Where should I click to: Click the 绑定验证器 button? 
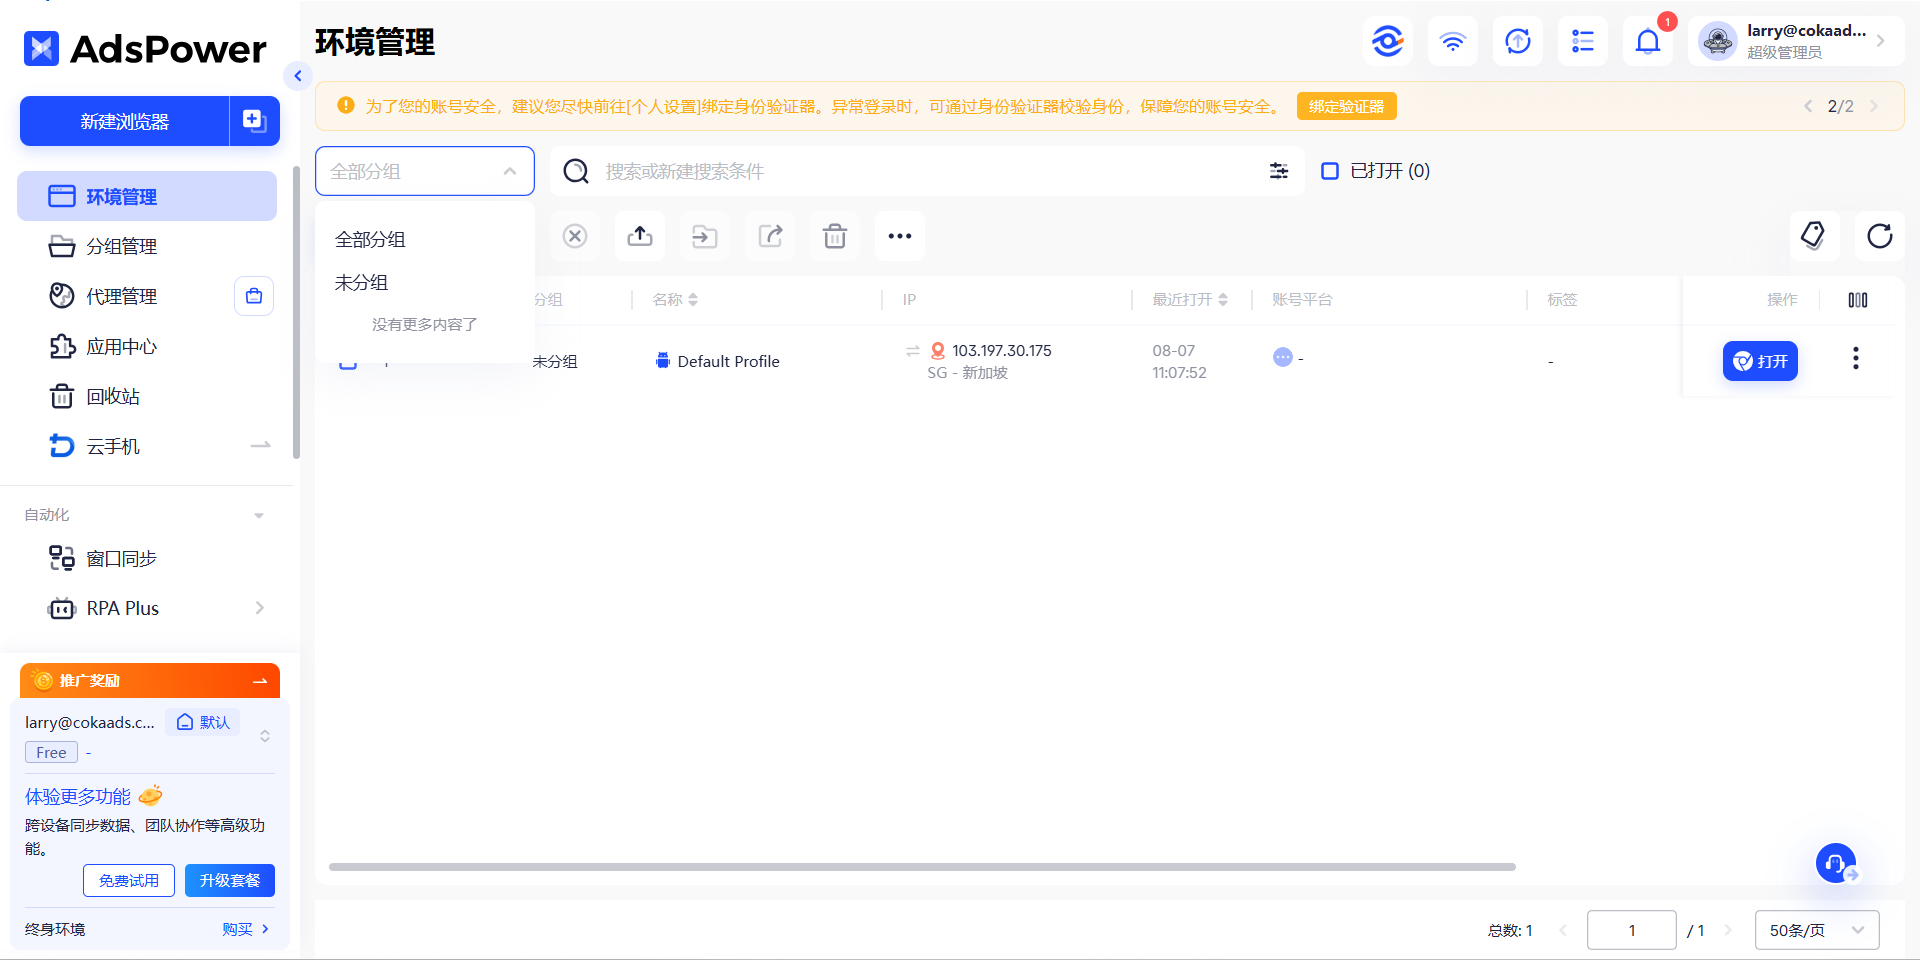click(1347, 106)
